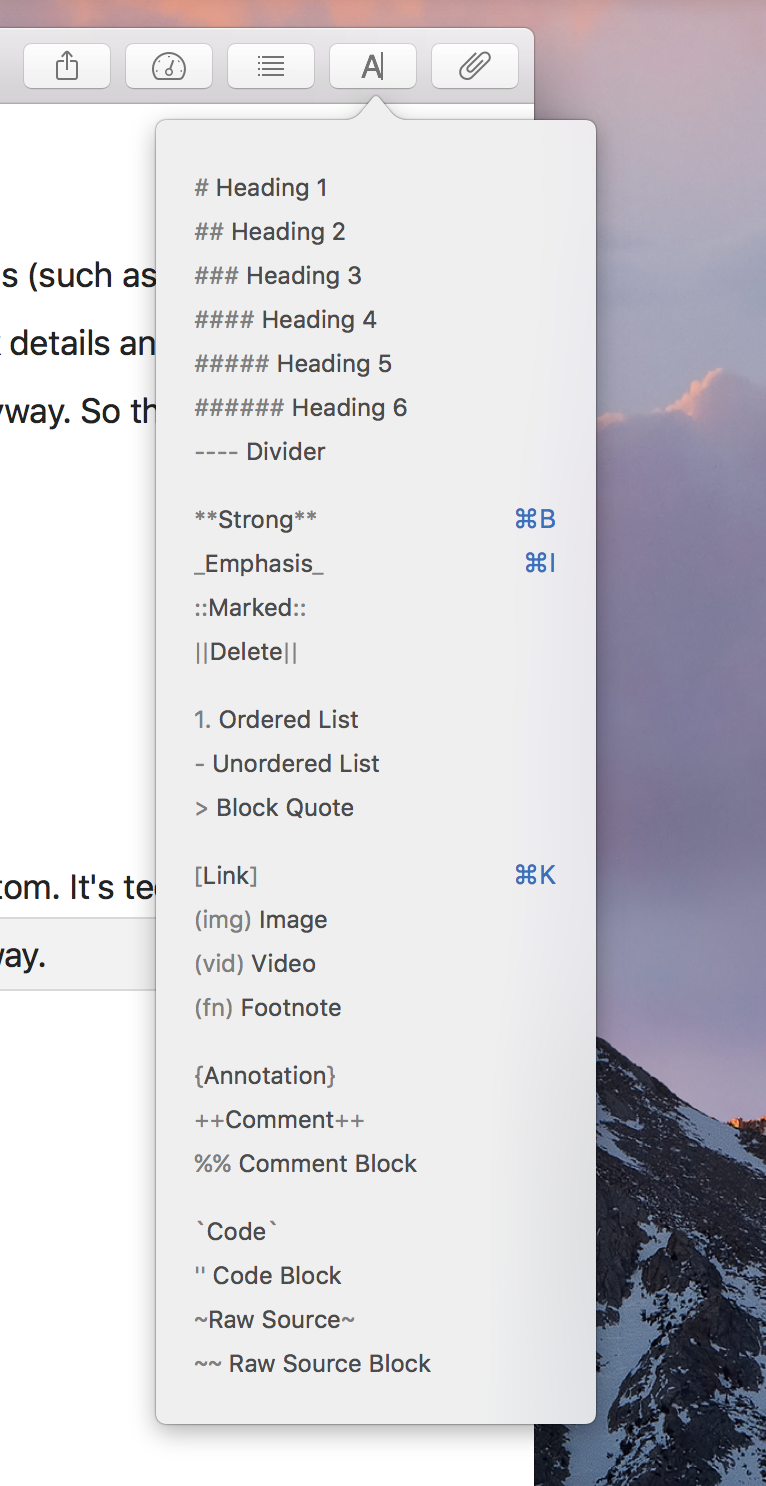Screen dimensions: 766x1486
Task: Open the statistics gauge icon
Action: click(x=169, y=67)
